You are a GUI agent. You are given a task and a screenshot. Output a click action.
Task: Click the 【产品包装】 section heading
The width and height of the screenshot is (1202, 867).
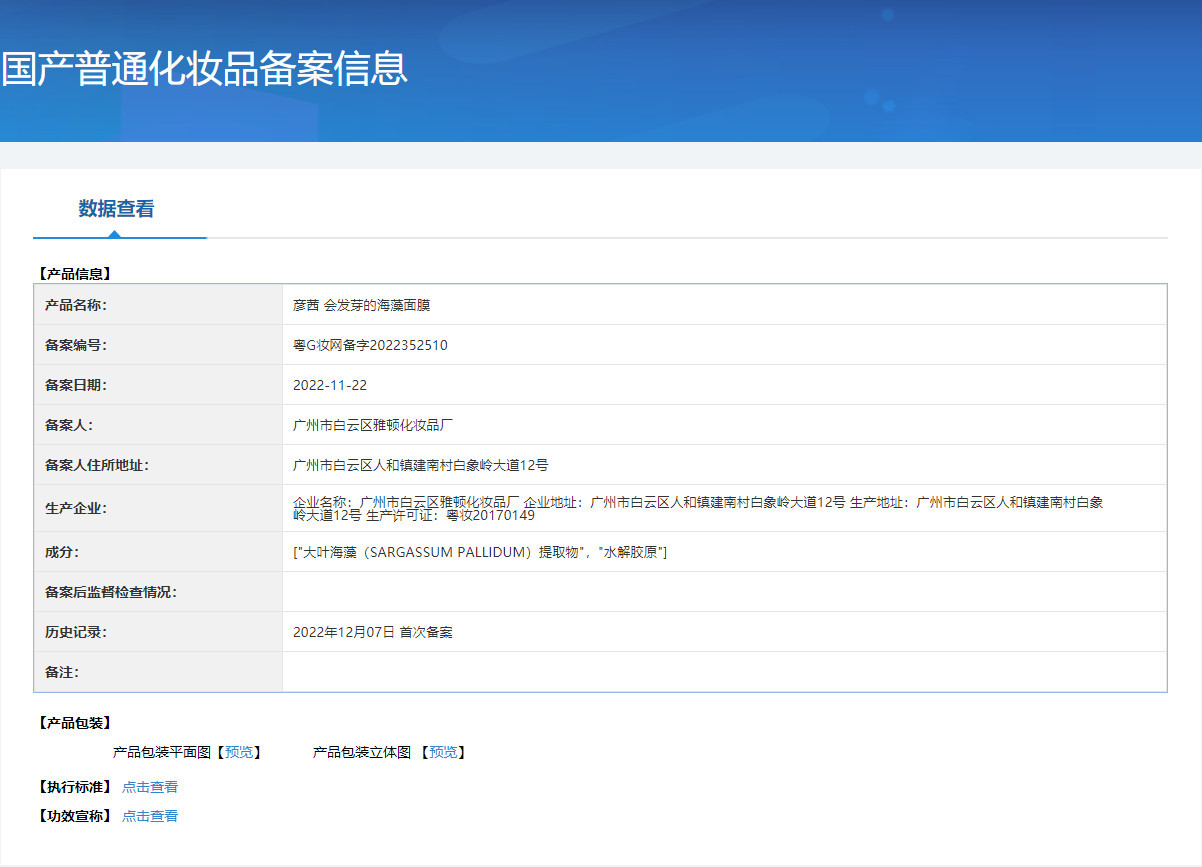[x=73, y=723]
